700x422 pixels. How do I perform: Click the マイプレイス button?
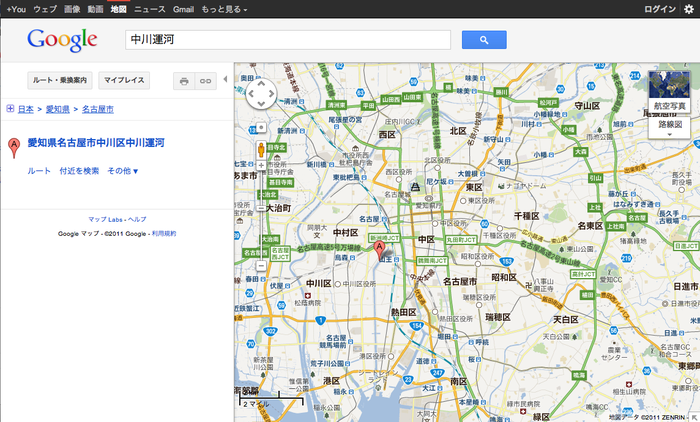click(124, 80)
